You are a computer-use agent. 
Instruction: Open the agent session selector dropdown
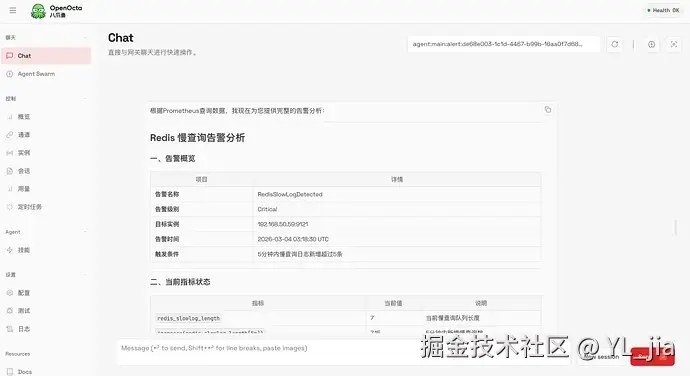[x=504, y=44]
